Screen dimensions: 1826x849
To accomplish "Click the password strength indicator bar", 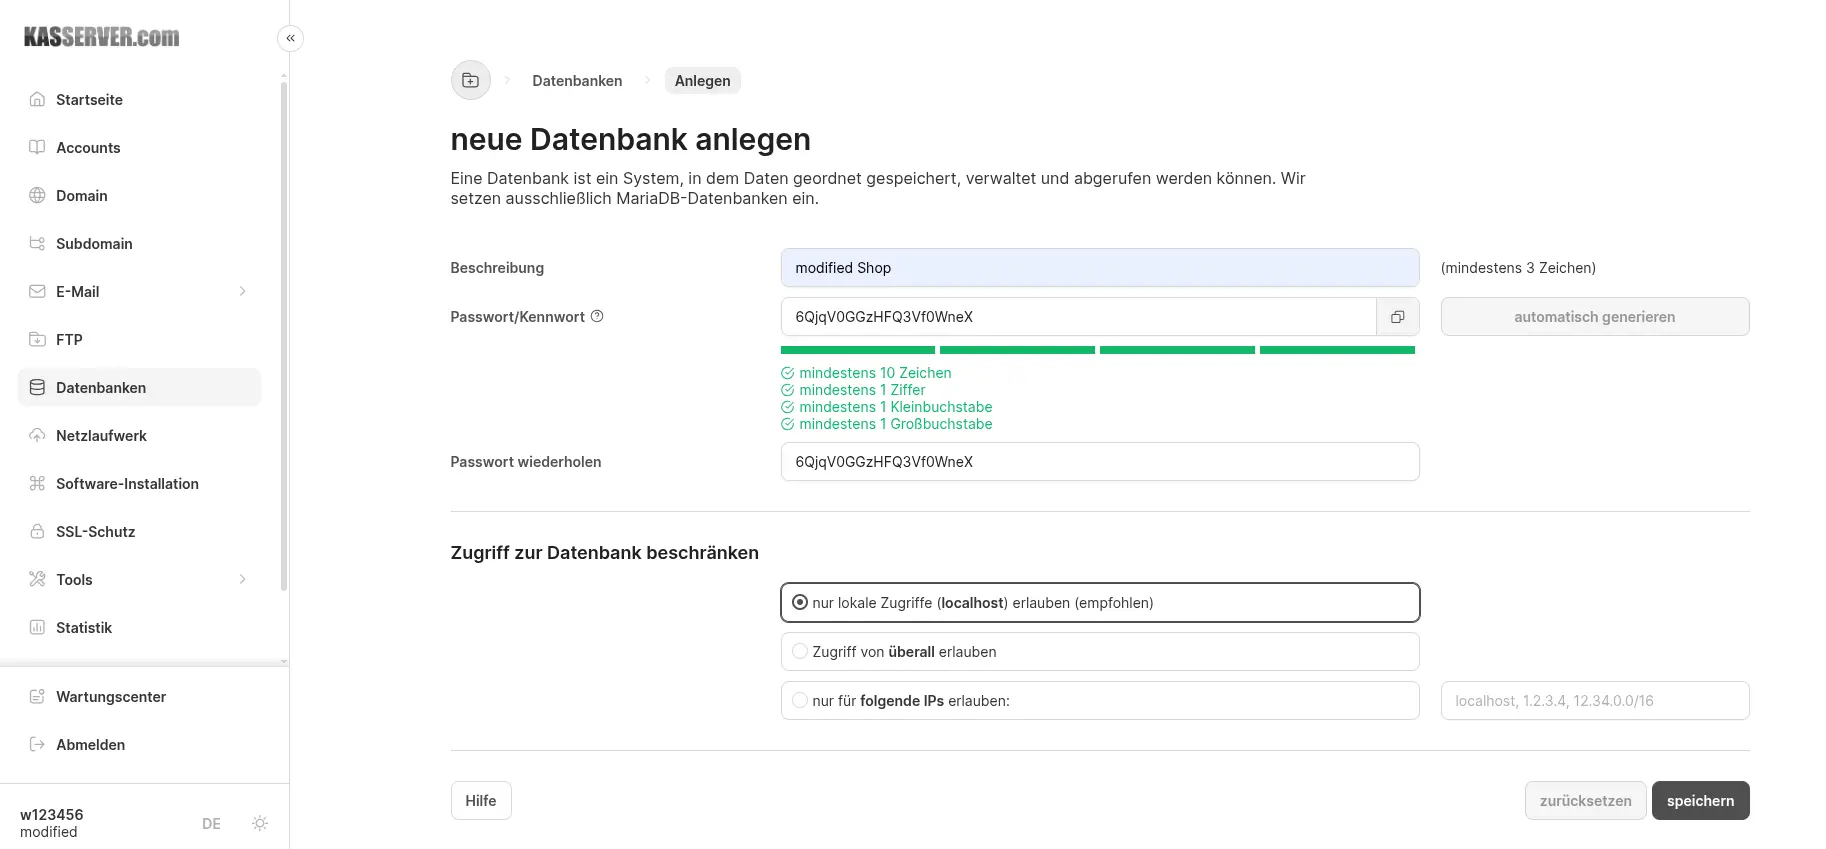I will (1097, 350).
